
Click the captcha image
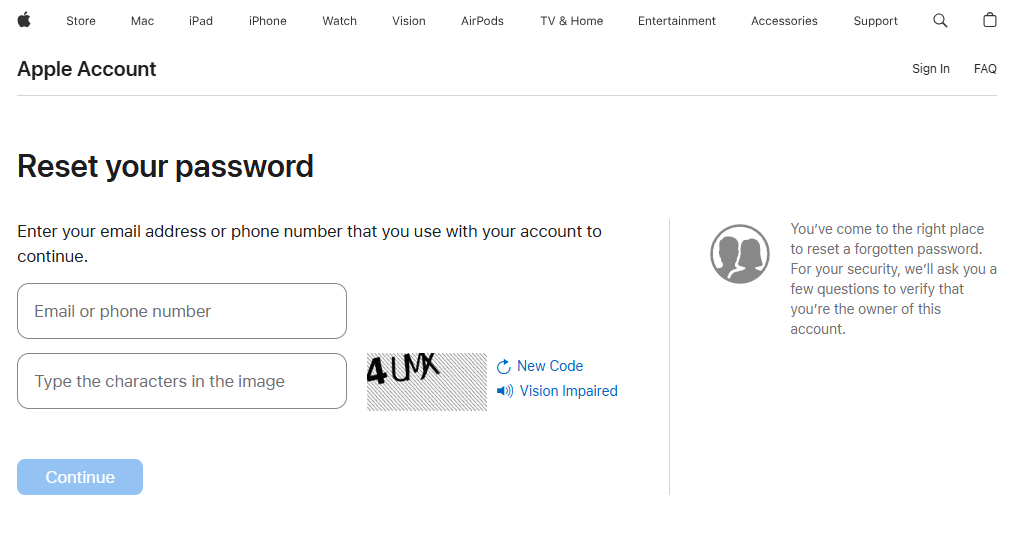427,382
